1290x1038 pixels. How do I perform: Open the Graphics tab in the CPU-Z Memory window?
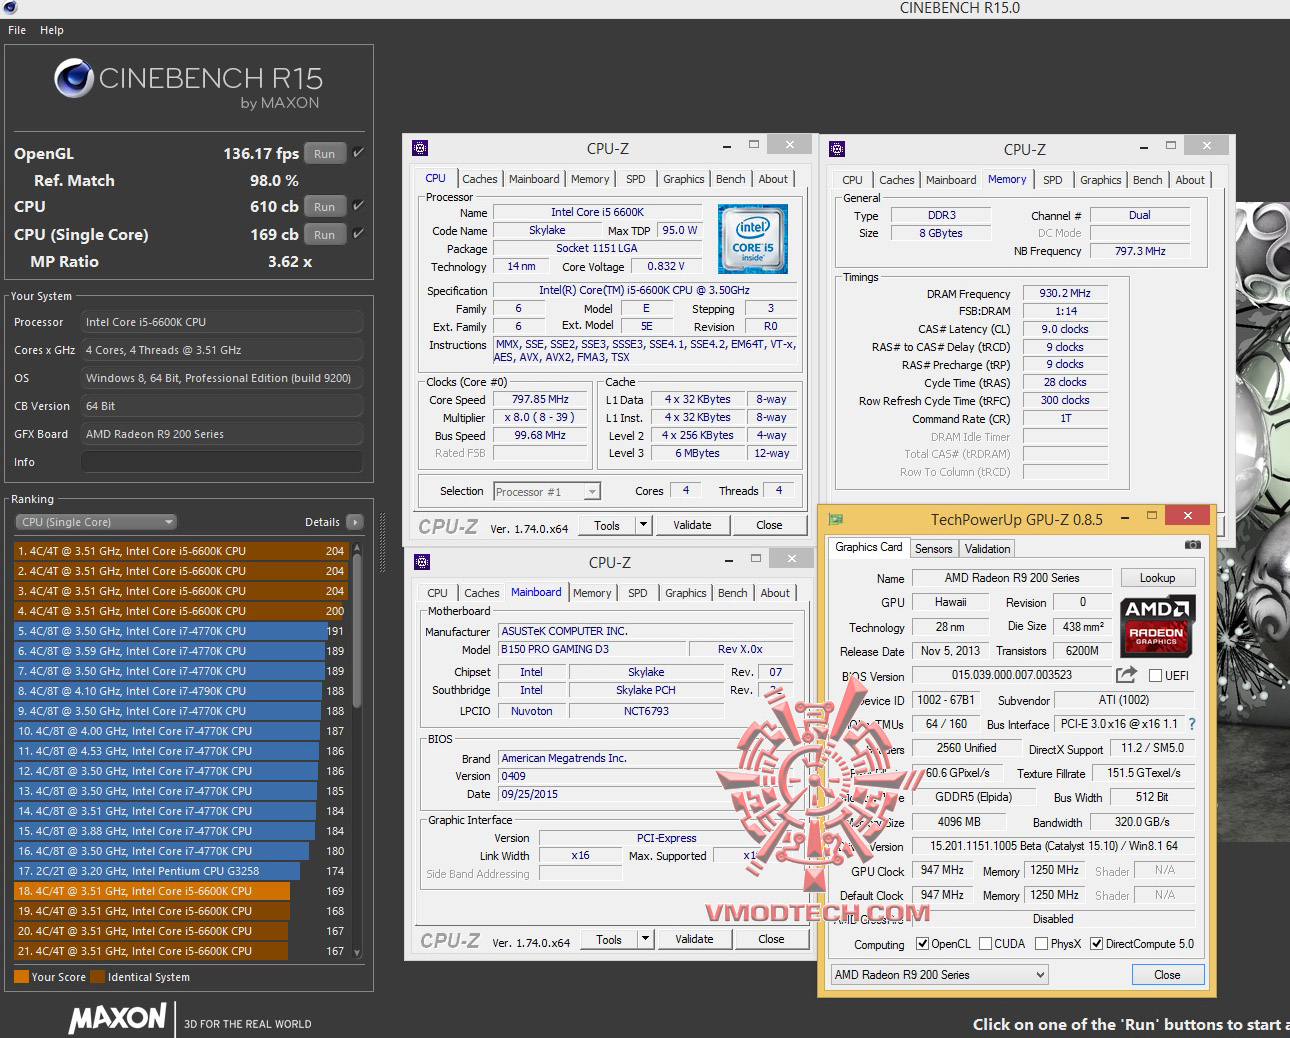(1101, 180)
